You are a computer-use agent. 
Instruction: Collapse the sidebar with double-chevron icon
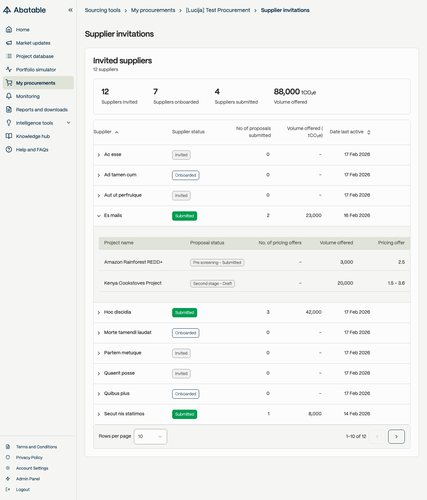(x=70, y=10)
